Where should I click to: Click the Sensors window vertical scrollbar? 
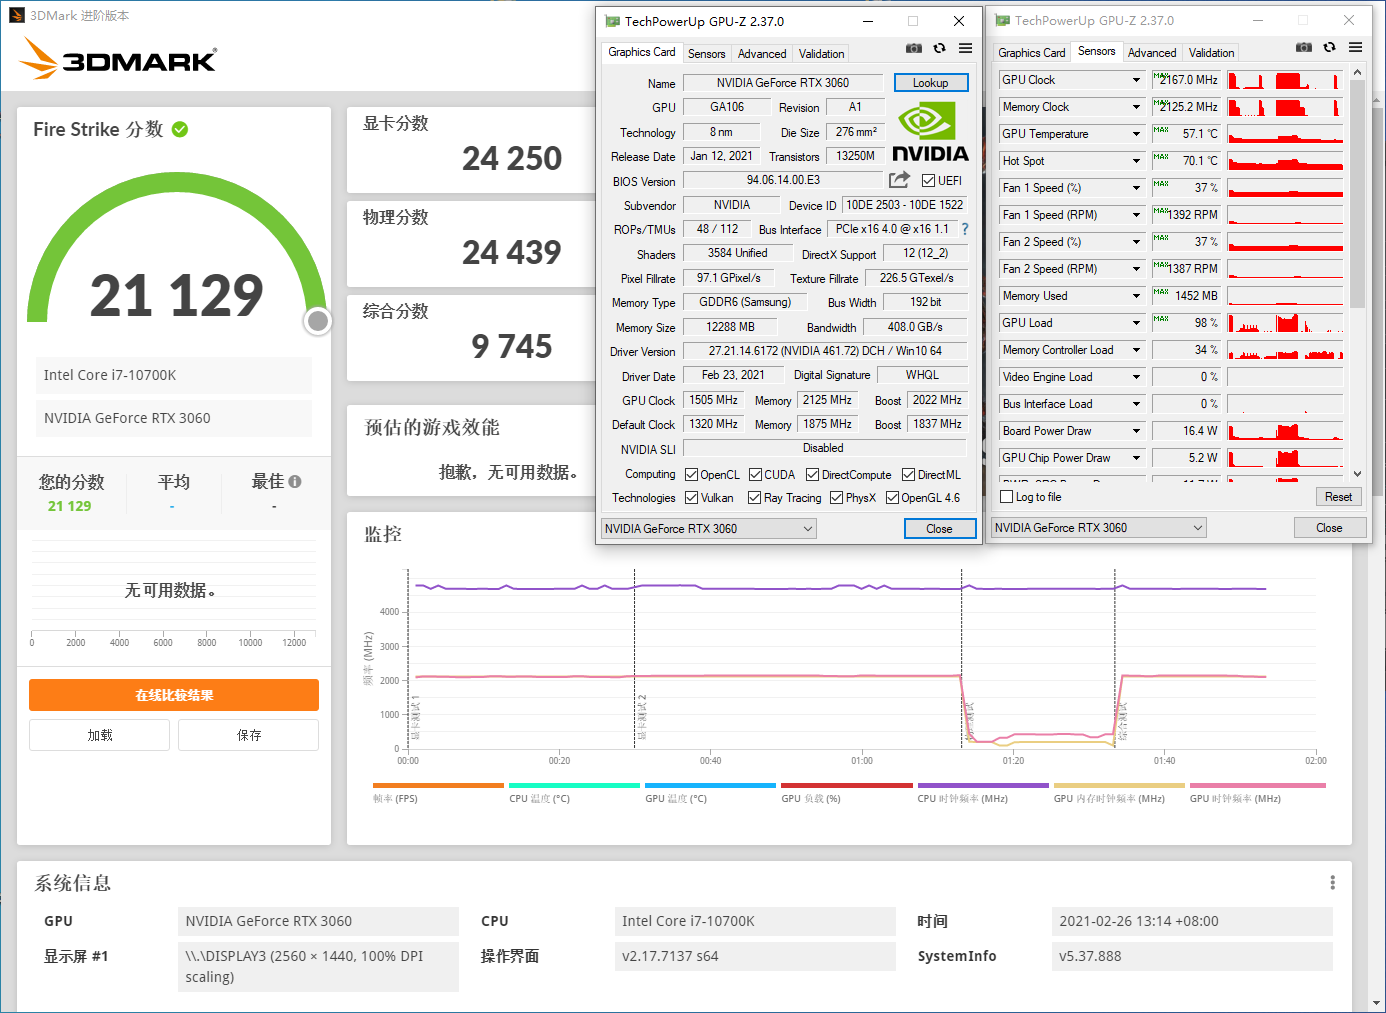pyautogui.click(x=1357, y=193)
